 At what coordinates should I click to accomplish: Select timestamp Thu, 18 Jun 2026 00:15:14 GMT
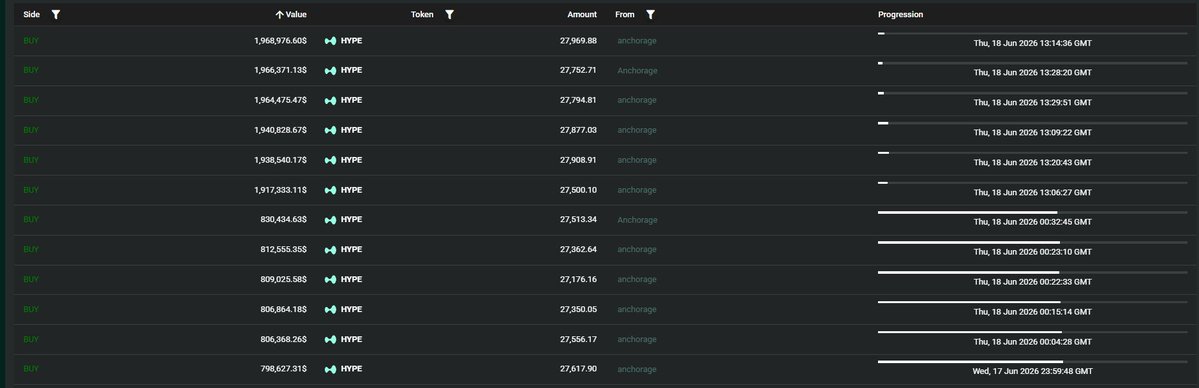point(1032,311)
